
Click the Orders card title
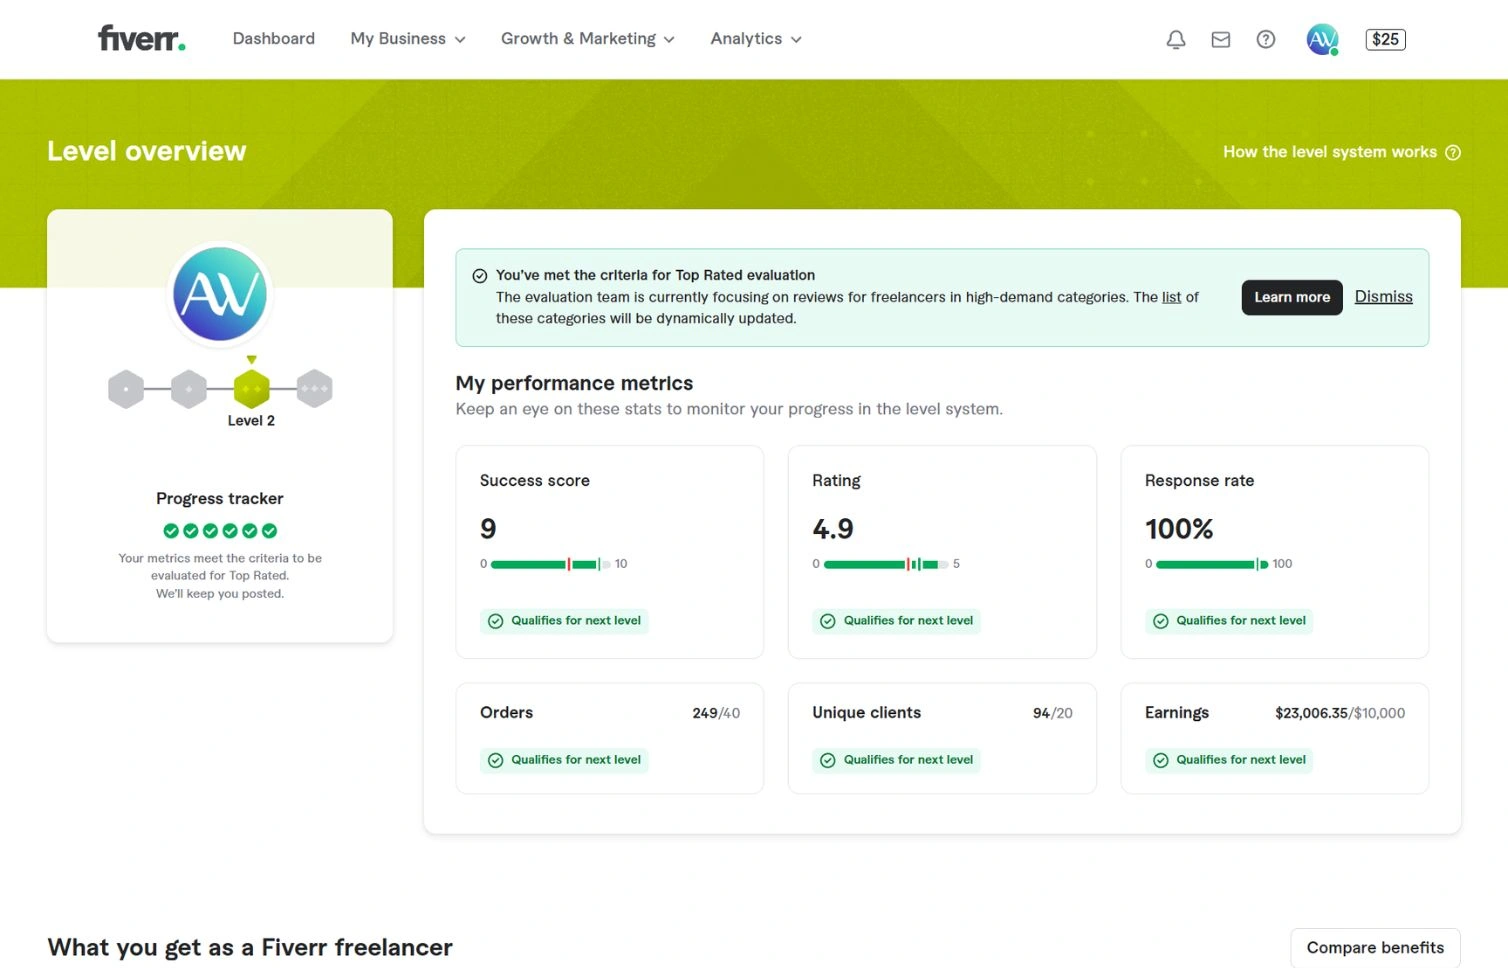click(x=506, y=713)
